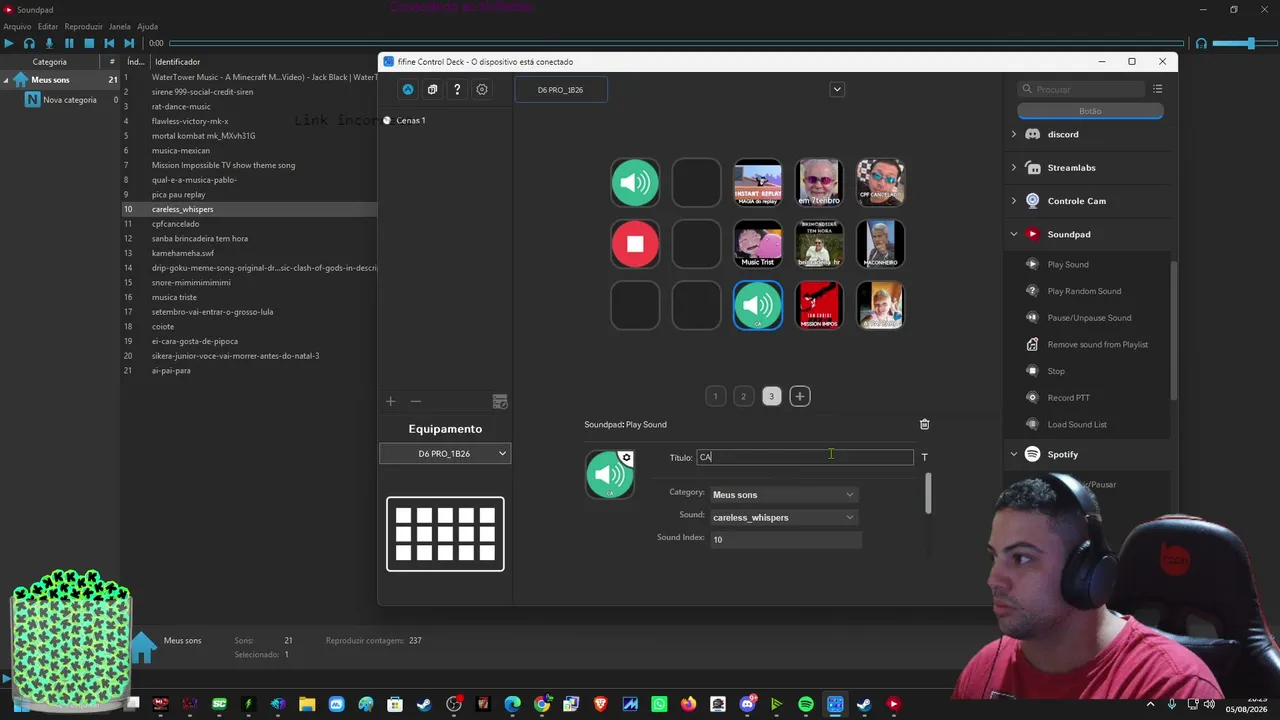This screenshot has height=720, width=1280.
Task: Click the Procurar search field
Action: [1081, 89]
